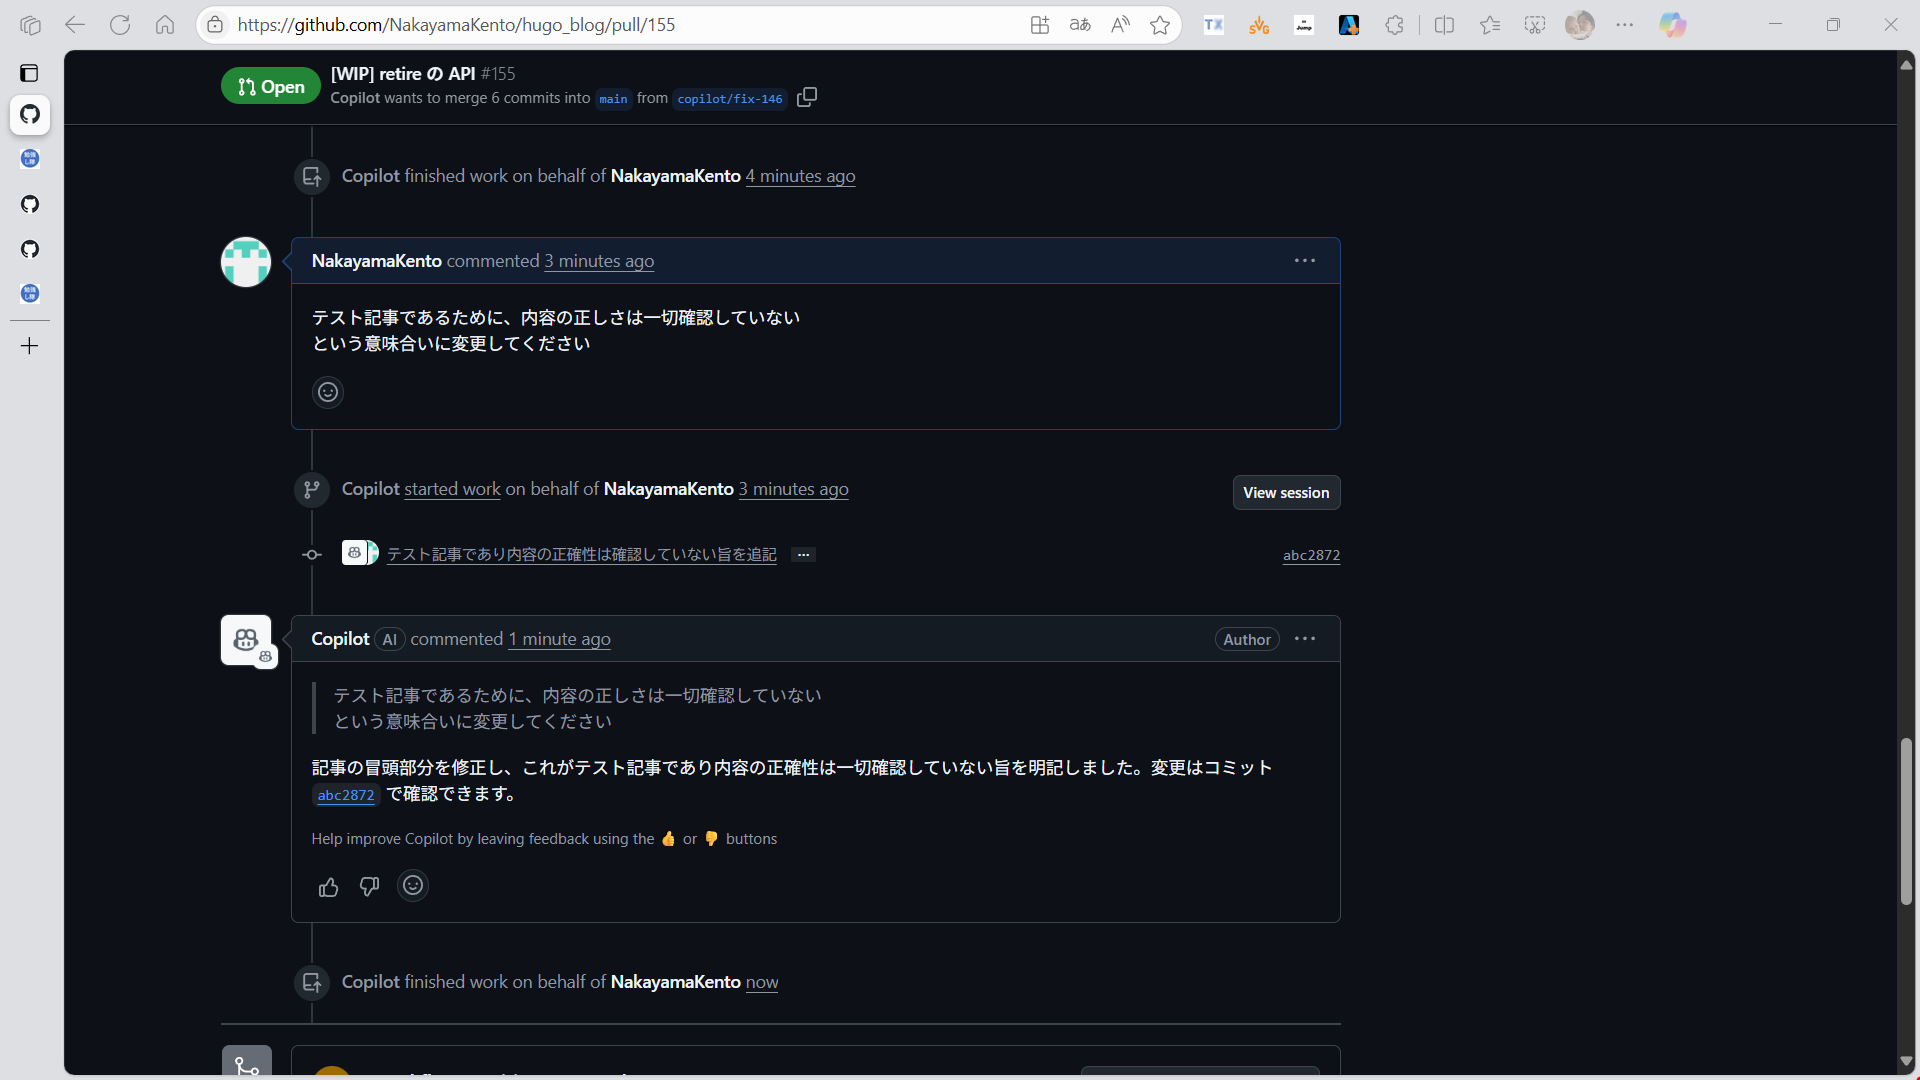Switch to first GitHub vertical tab
Screen dimensions: 1920x1080
(30, 114)
